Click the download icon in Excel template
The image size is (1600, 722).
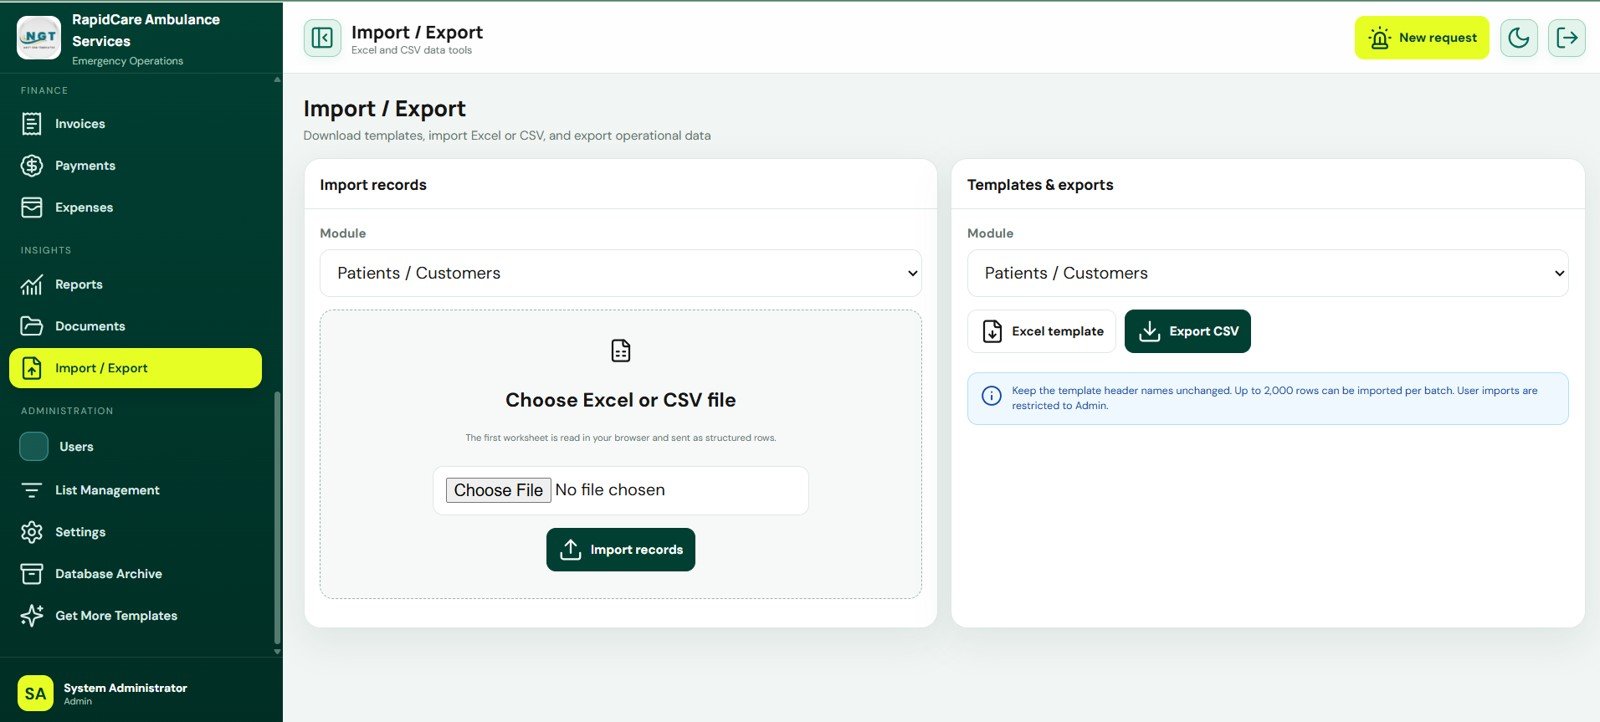pos(992,332)
